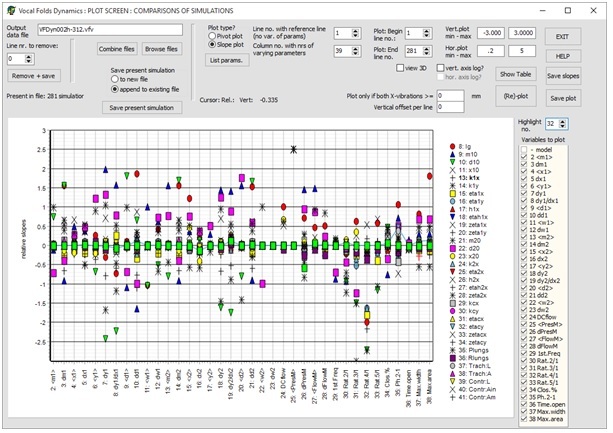Choose 'append to existing file' option
613x433 pixels.
coord(115,89)
